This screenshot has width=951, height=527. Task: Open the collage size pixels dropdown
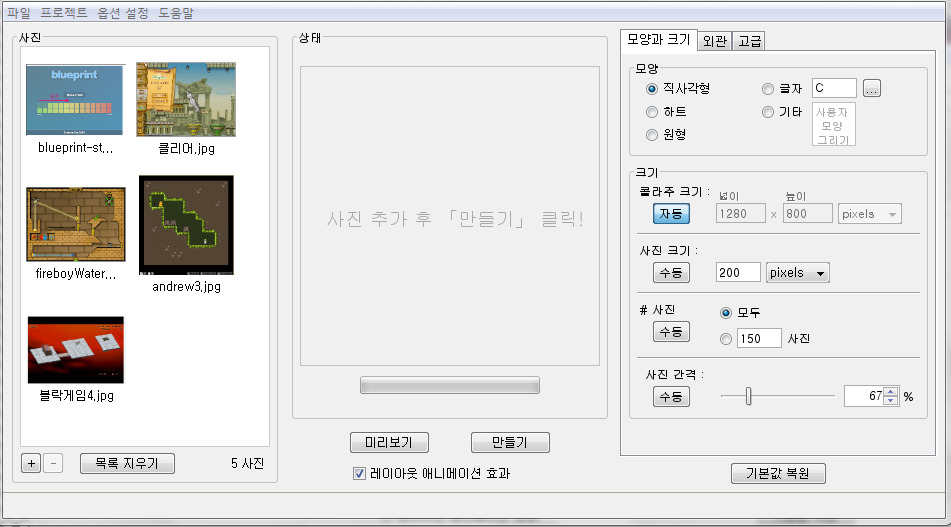(x=869, y=213)
